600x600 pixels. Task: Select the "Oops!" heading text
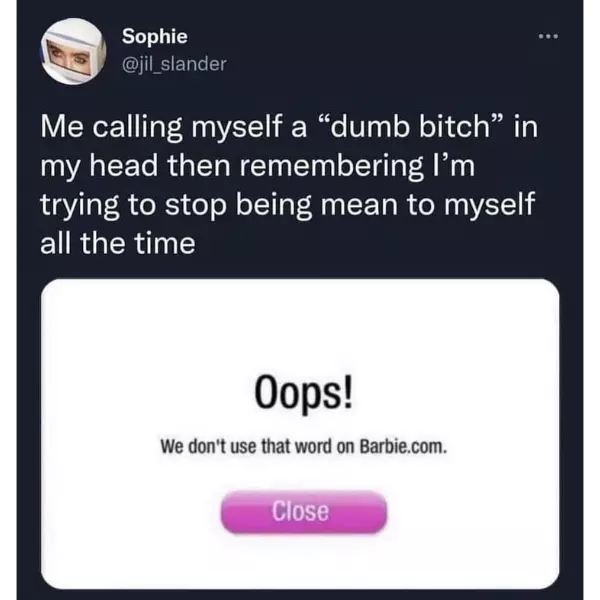[303, 395]
